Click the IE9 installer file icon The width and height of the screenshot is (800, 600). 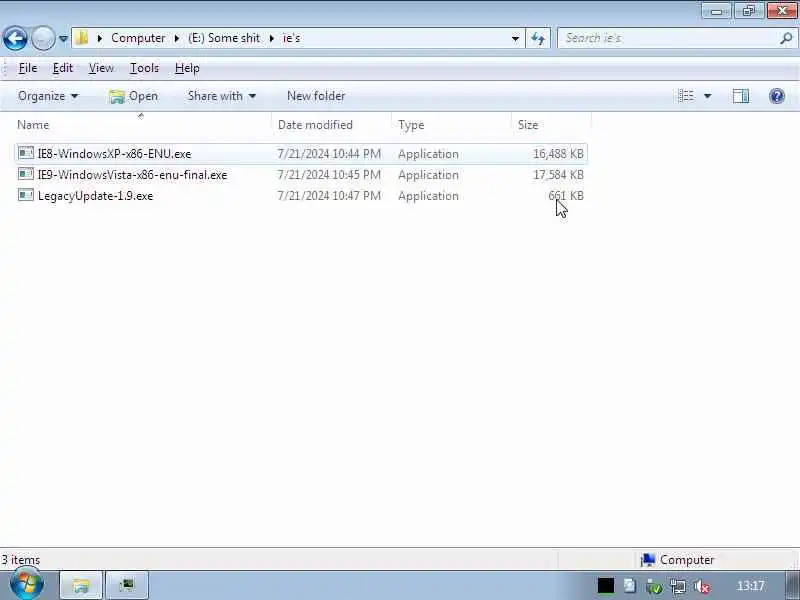26,174
